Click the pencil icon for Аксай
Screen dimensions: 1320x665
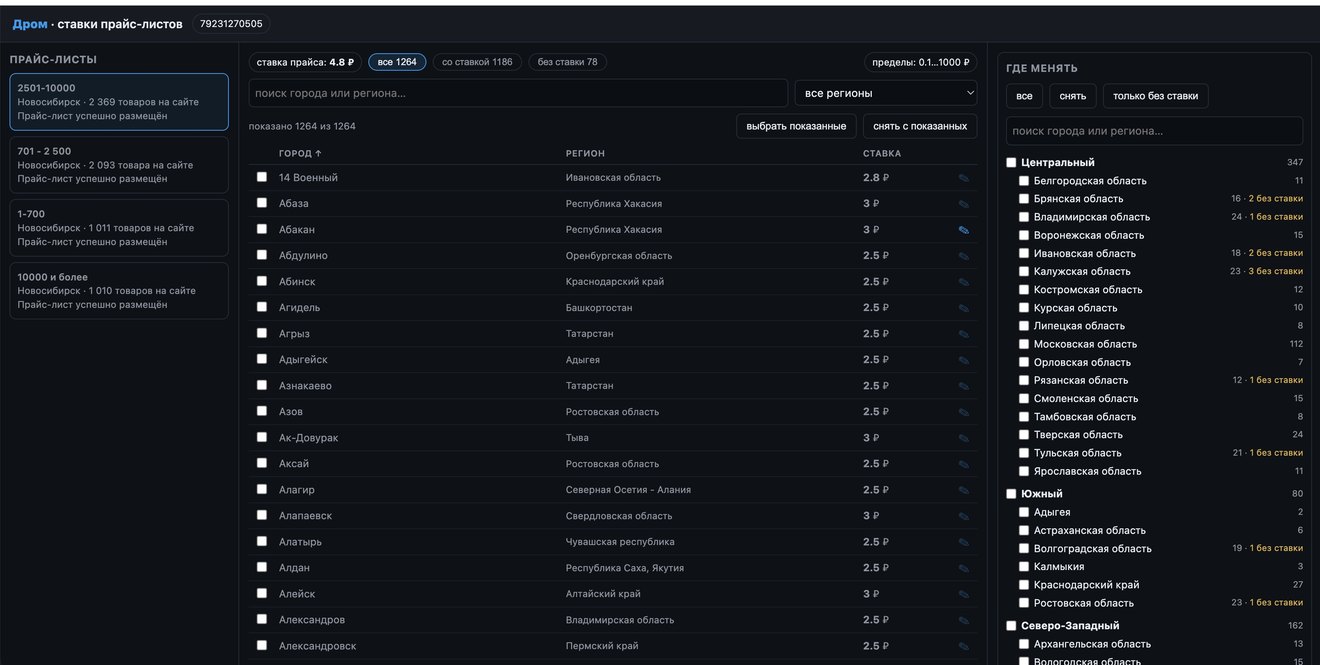pos(964,464)
